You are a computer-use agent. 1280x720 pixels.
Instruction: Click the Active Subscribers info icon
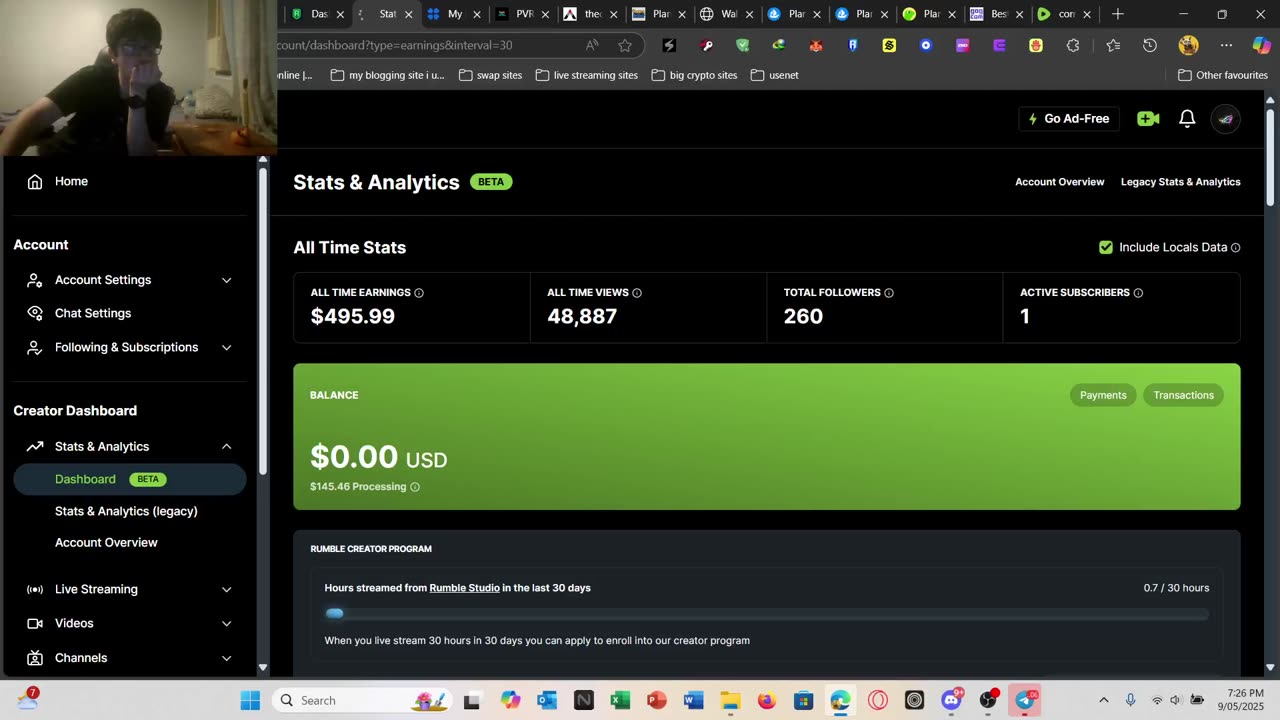1138,293
